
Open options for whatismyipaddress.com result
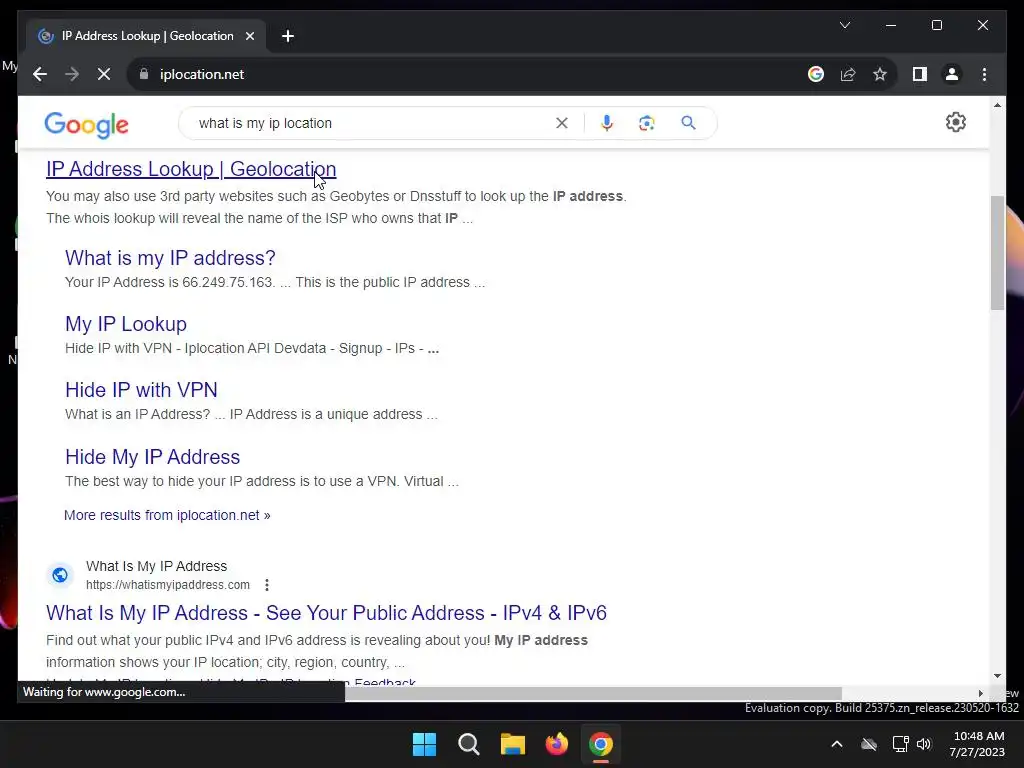click(266, 585)
